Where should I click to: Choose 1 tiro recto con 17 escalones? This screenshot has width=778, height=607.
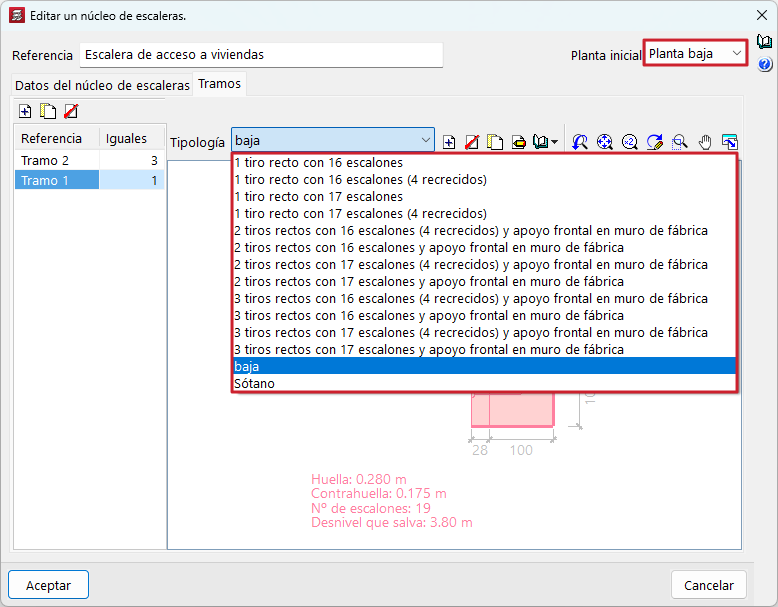click(x=484, y=197)
